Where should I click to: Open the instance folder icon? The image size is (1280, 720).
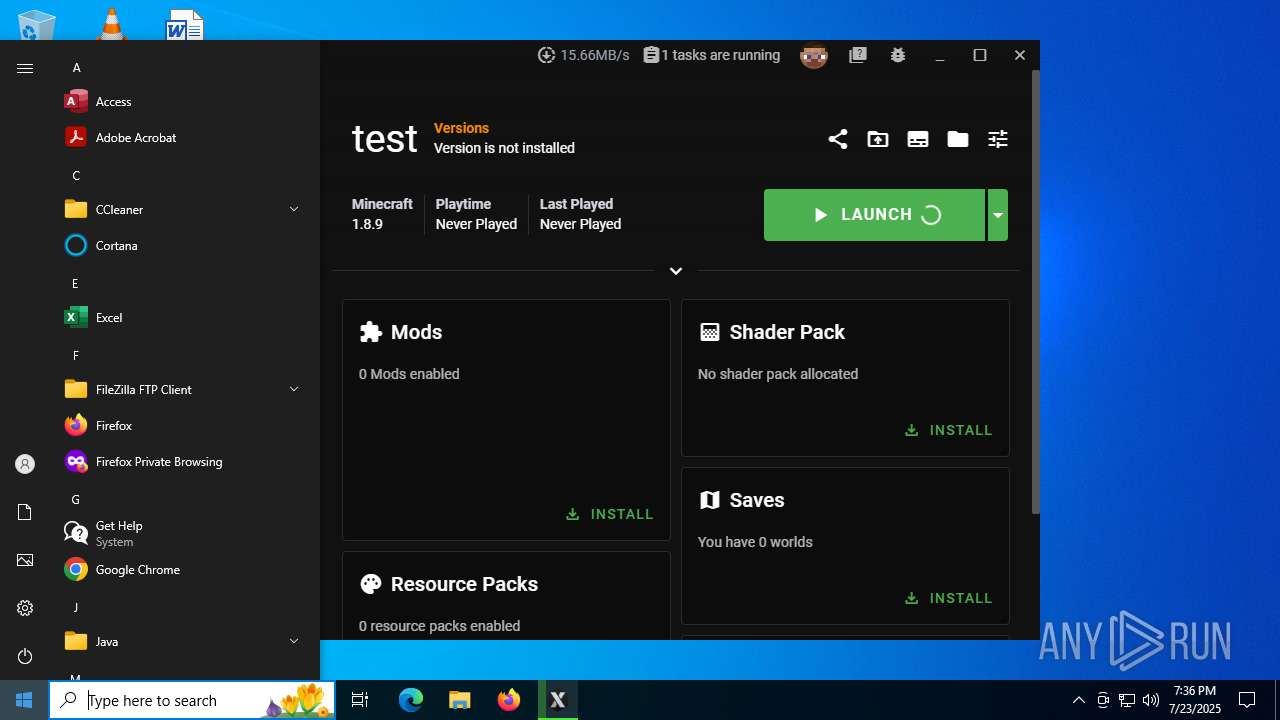click(958, 139)
